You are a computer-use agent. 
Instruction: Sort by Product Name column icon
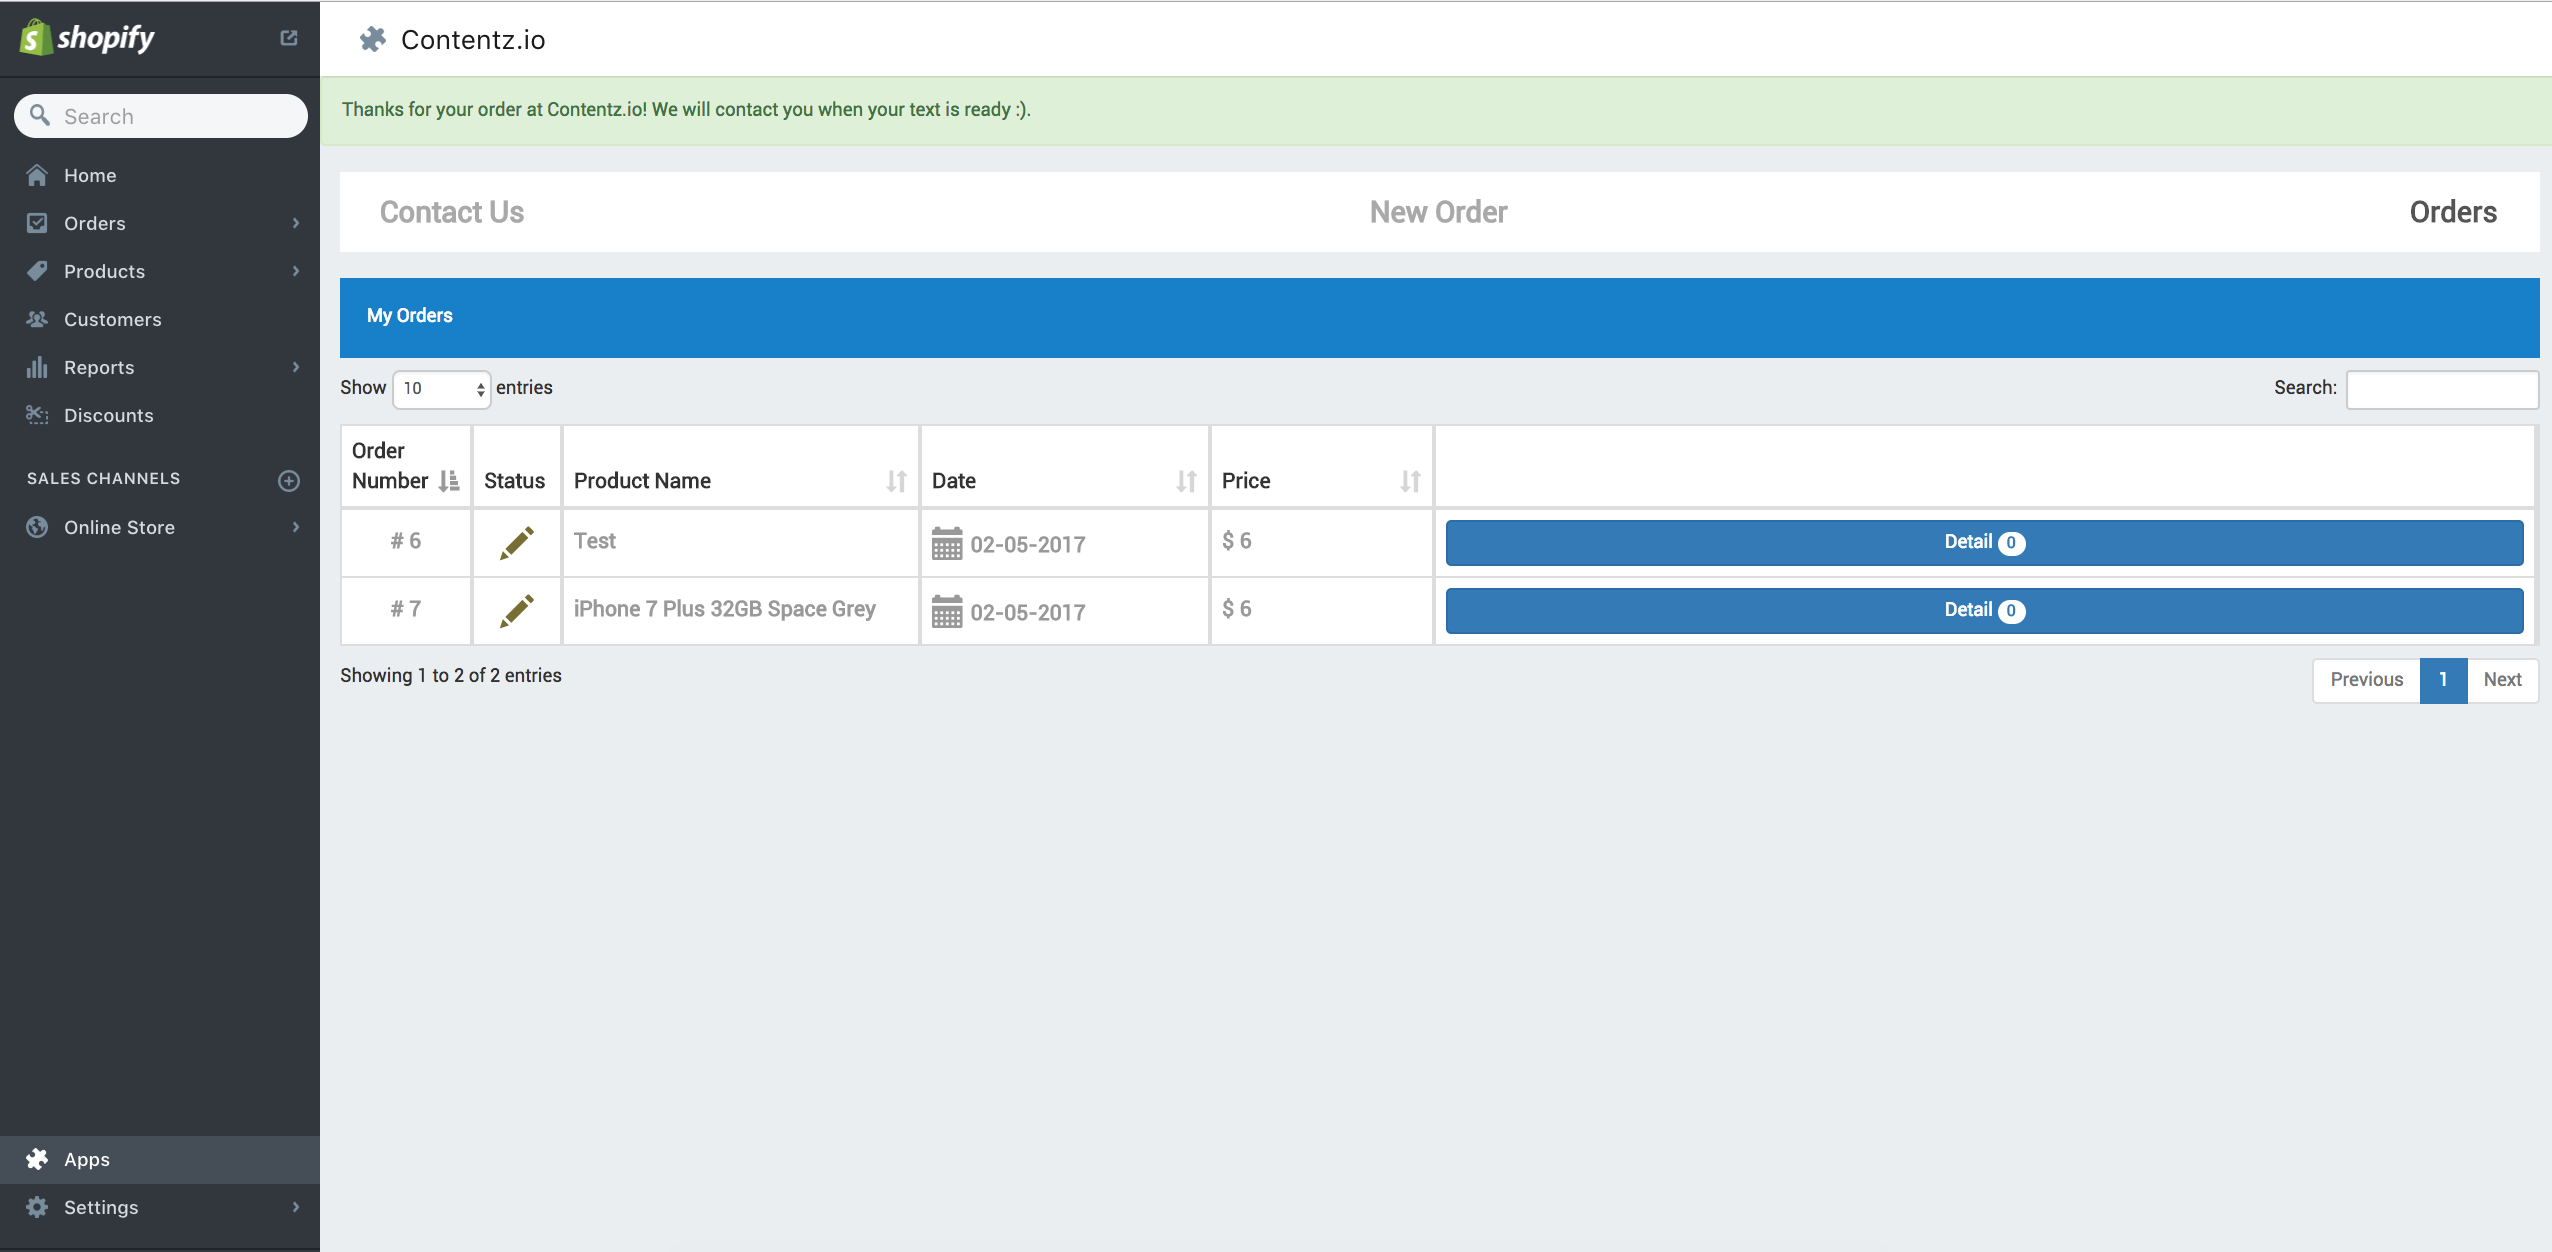point(897,481)
